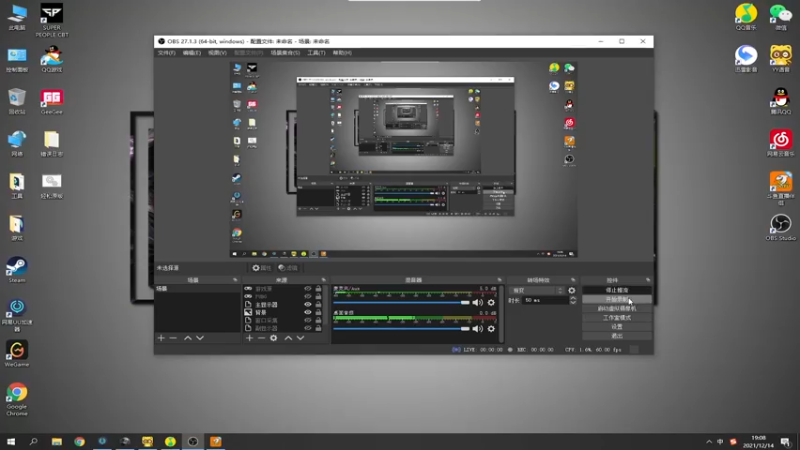Click the Windows Start button on taskbar
The width and height of the screenshot is (800, 450).
tap(11, 441)
